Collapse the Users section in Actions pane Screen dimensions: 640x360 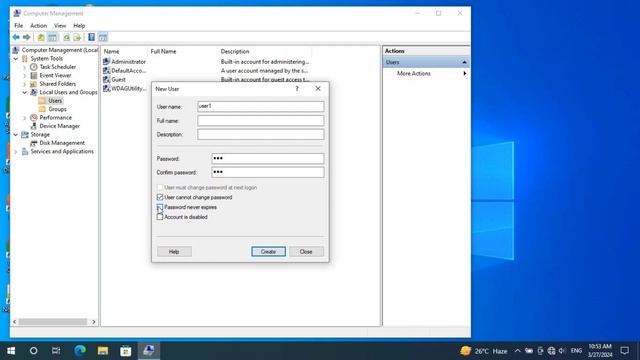(464, 62)
